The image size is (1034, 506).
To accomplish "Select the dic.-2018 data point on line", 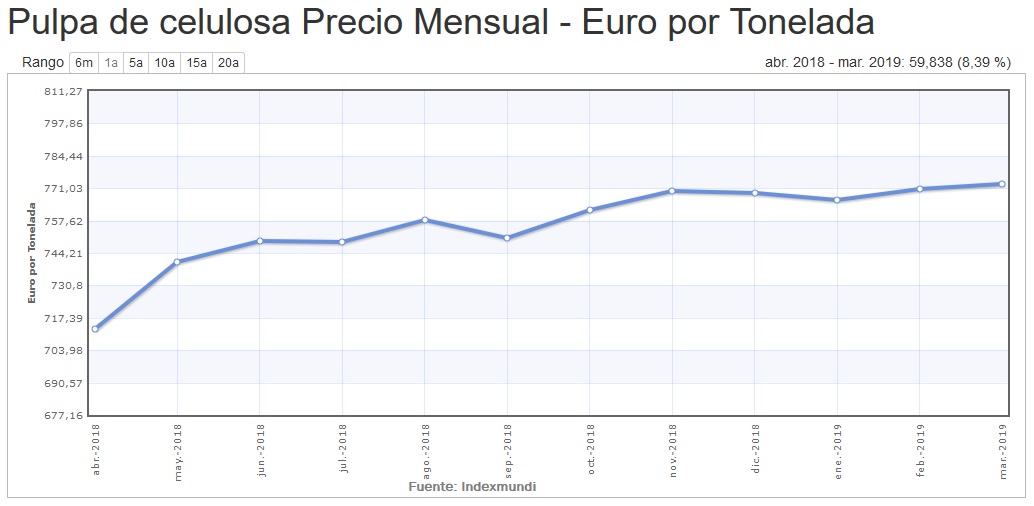I will coord(755,193).
